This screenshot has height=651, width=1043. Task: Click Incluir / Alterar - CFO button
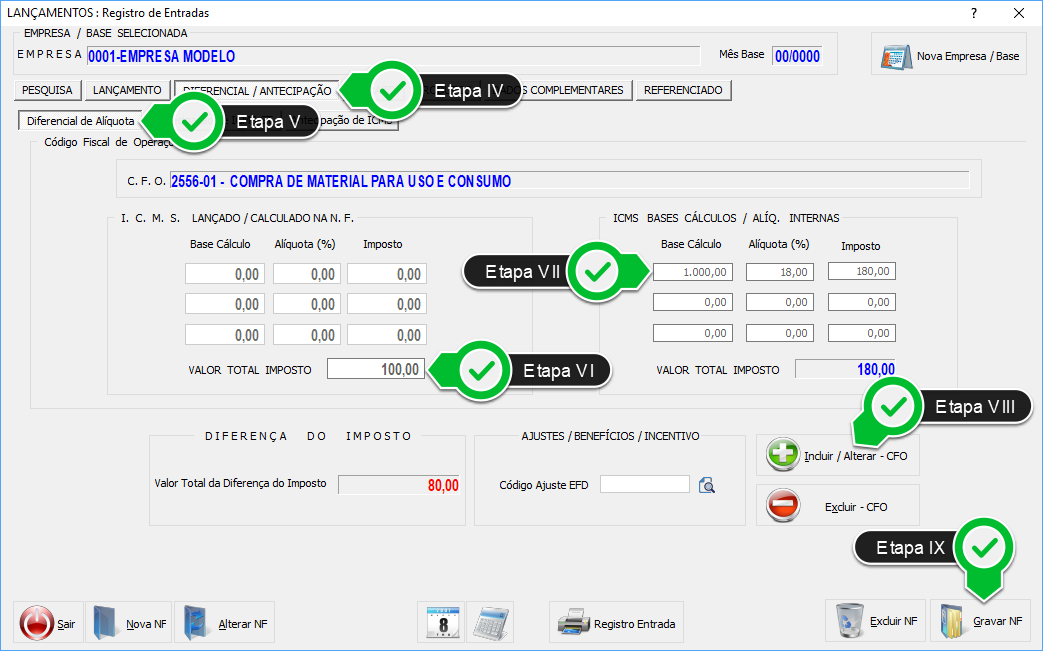click(837, 456)
